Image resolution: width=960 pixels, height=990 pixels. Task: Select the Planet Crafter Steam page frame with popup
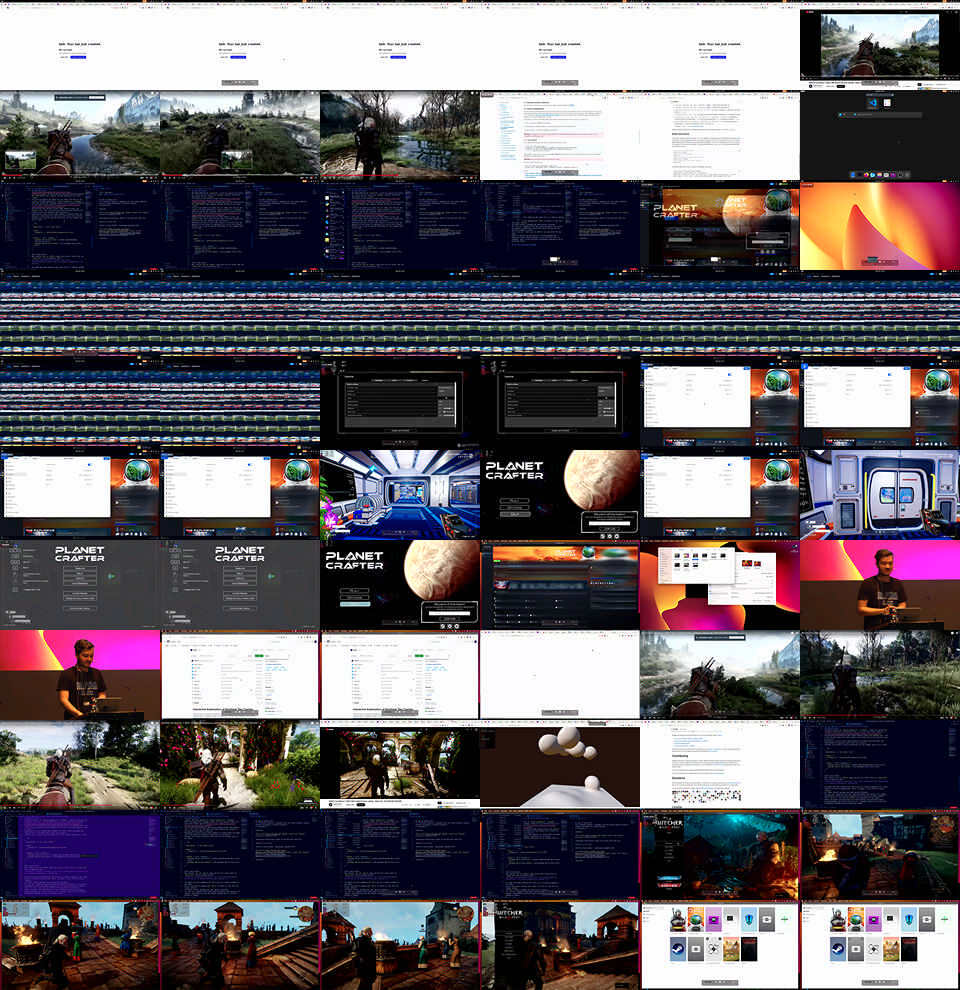[x=719, y=225]
